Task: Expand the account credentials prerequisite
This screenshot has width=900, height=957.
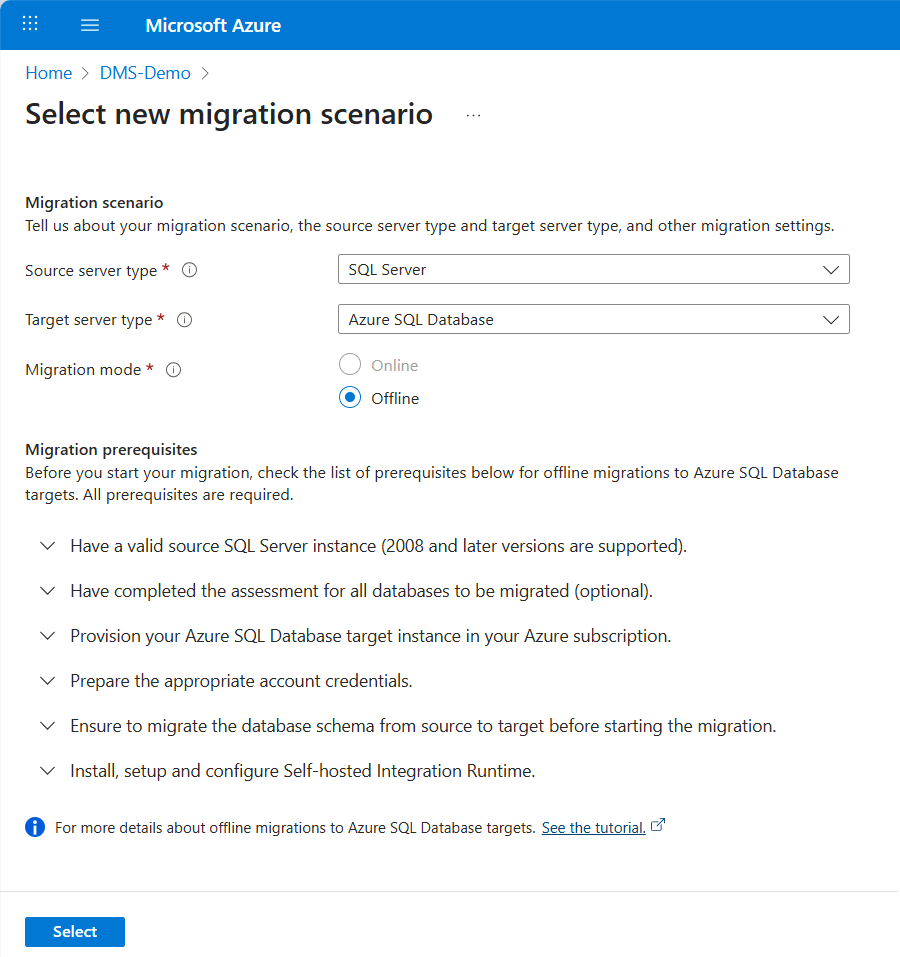Action: click(47, 681)
